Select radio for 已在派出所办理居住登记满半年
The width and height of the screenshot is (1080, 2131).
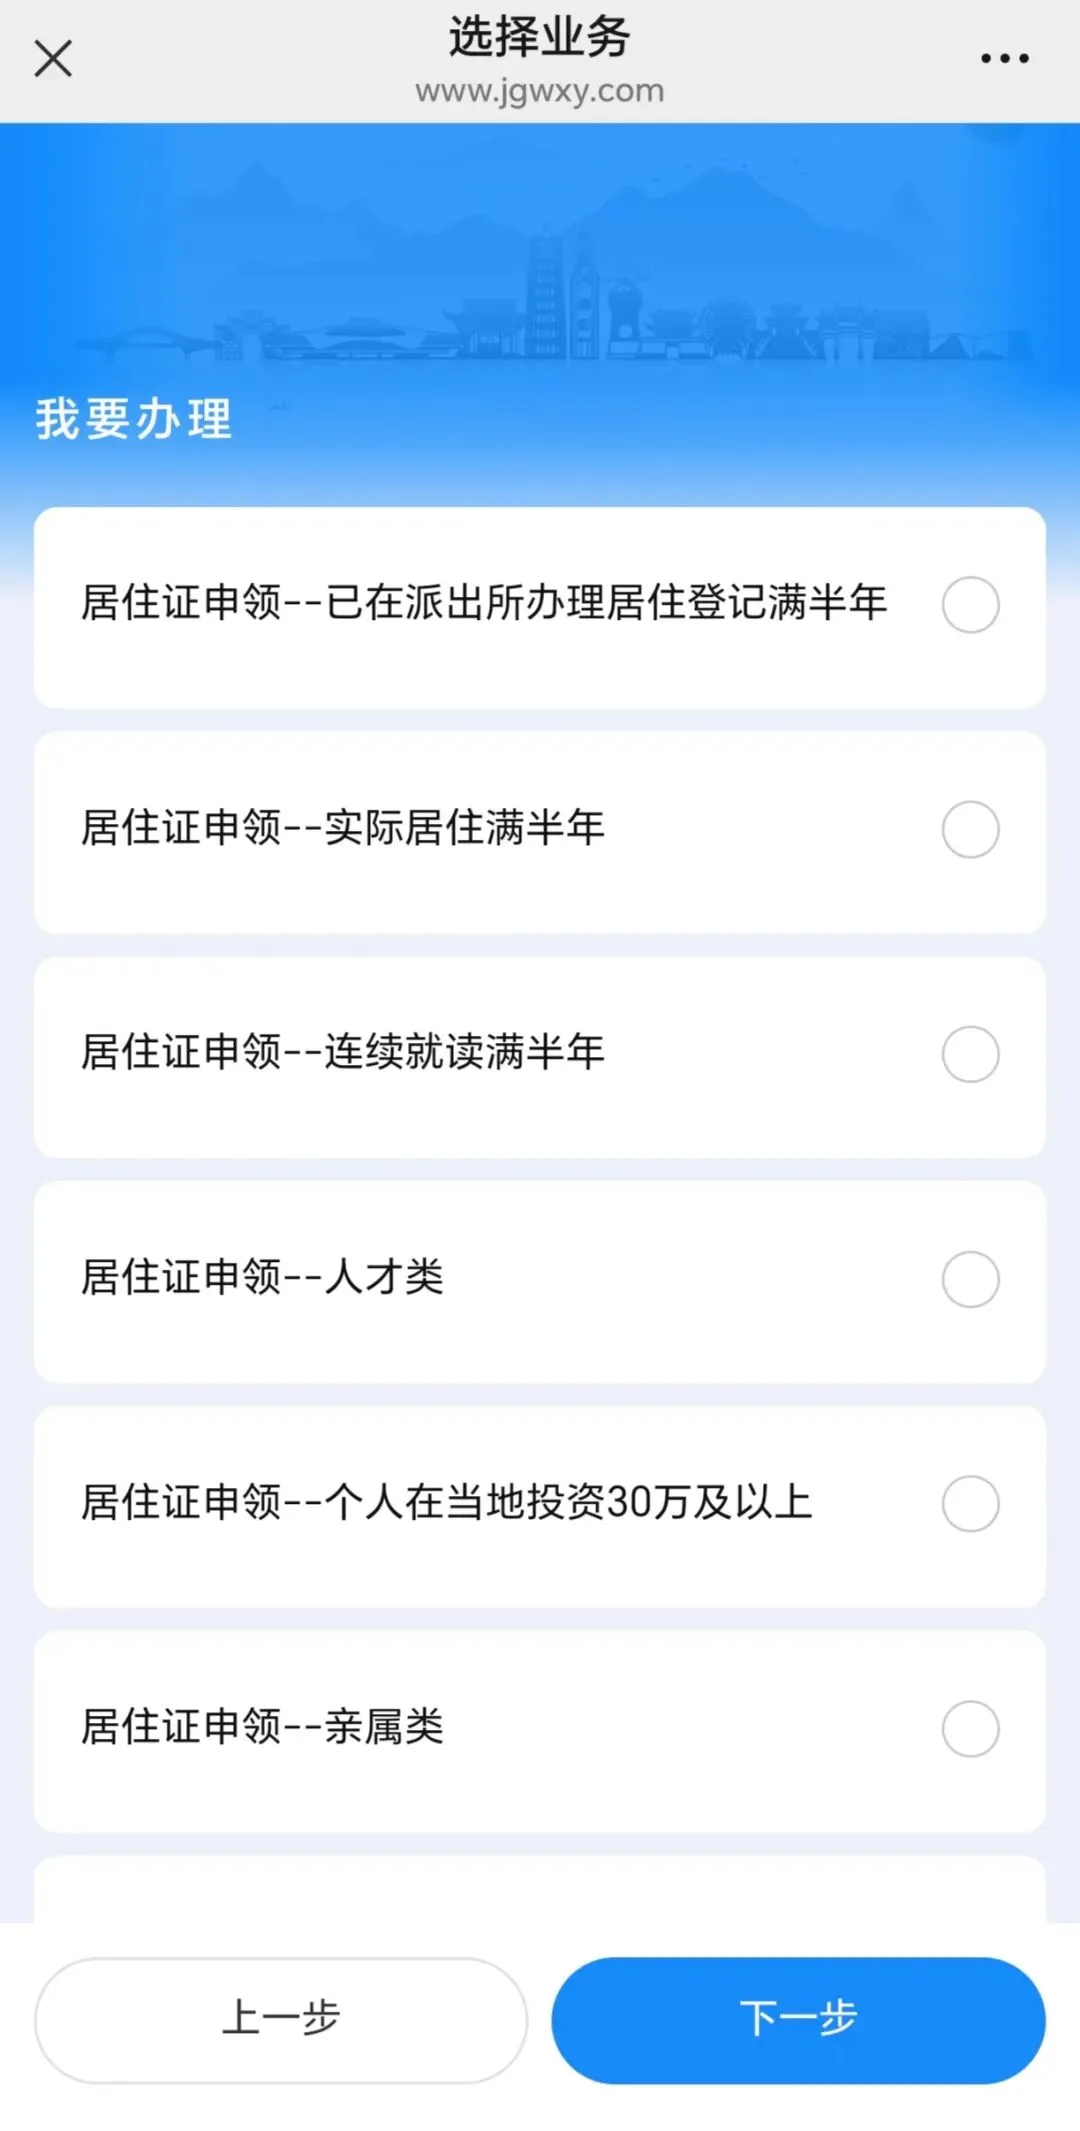970,605
